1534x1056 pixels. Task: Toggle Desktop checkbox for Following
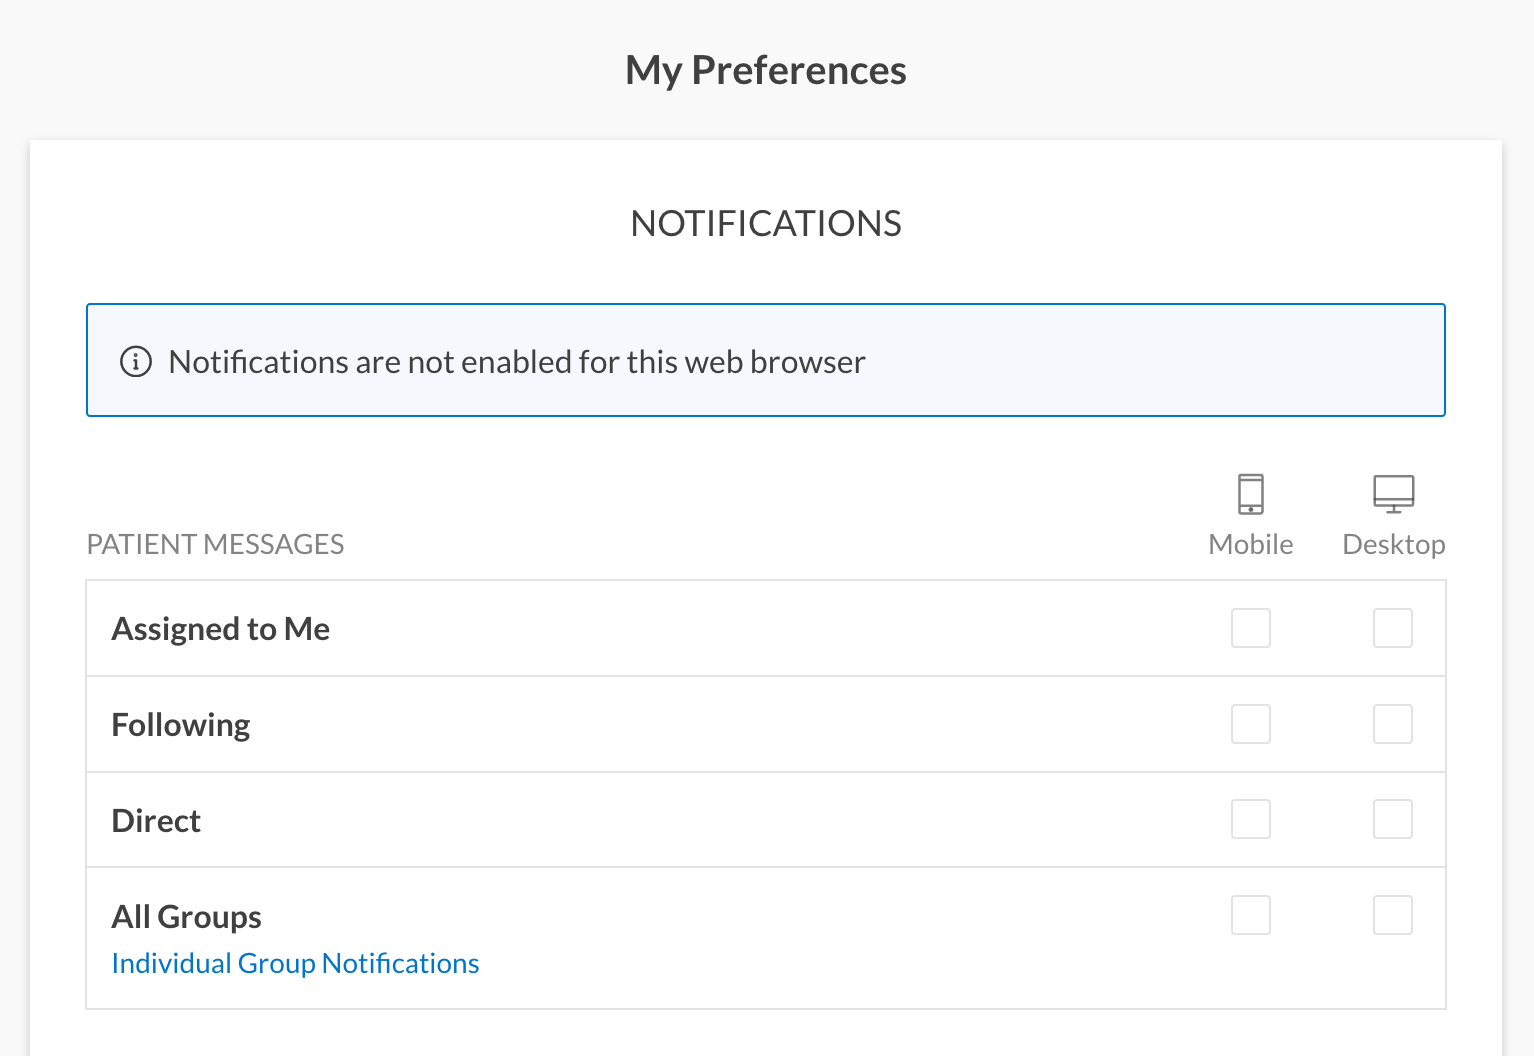pos(1392,724)
